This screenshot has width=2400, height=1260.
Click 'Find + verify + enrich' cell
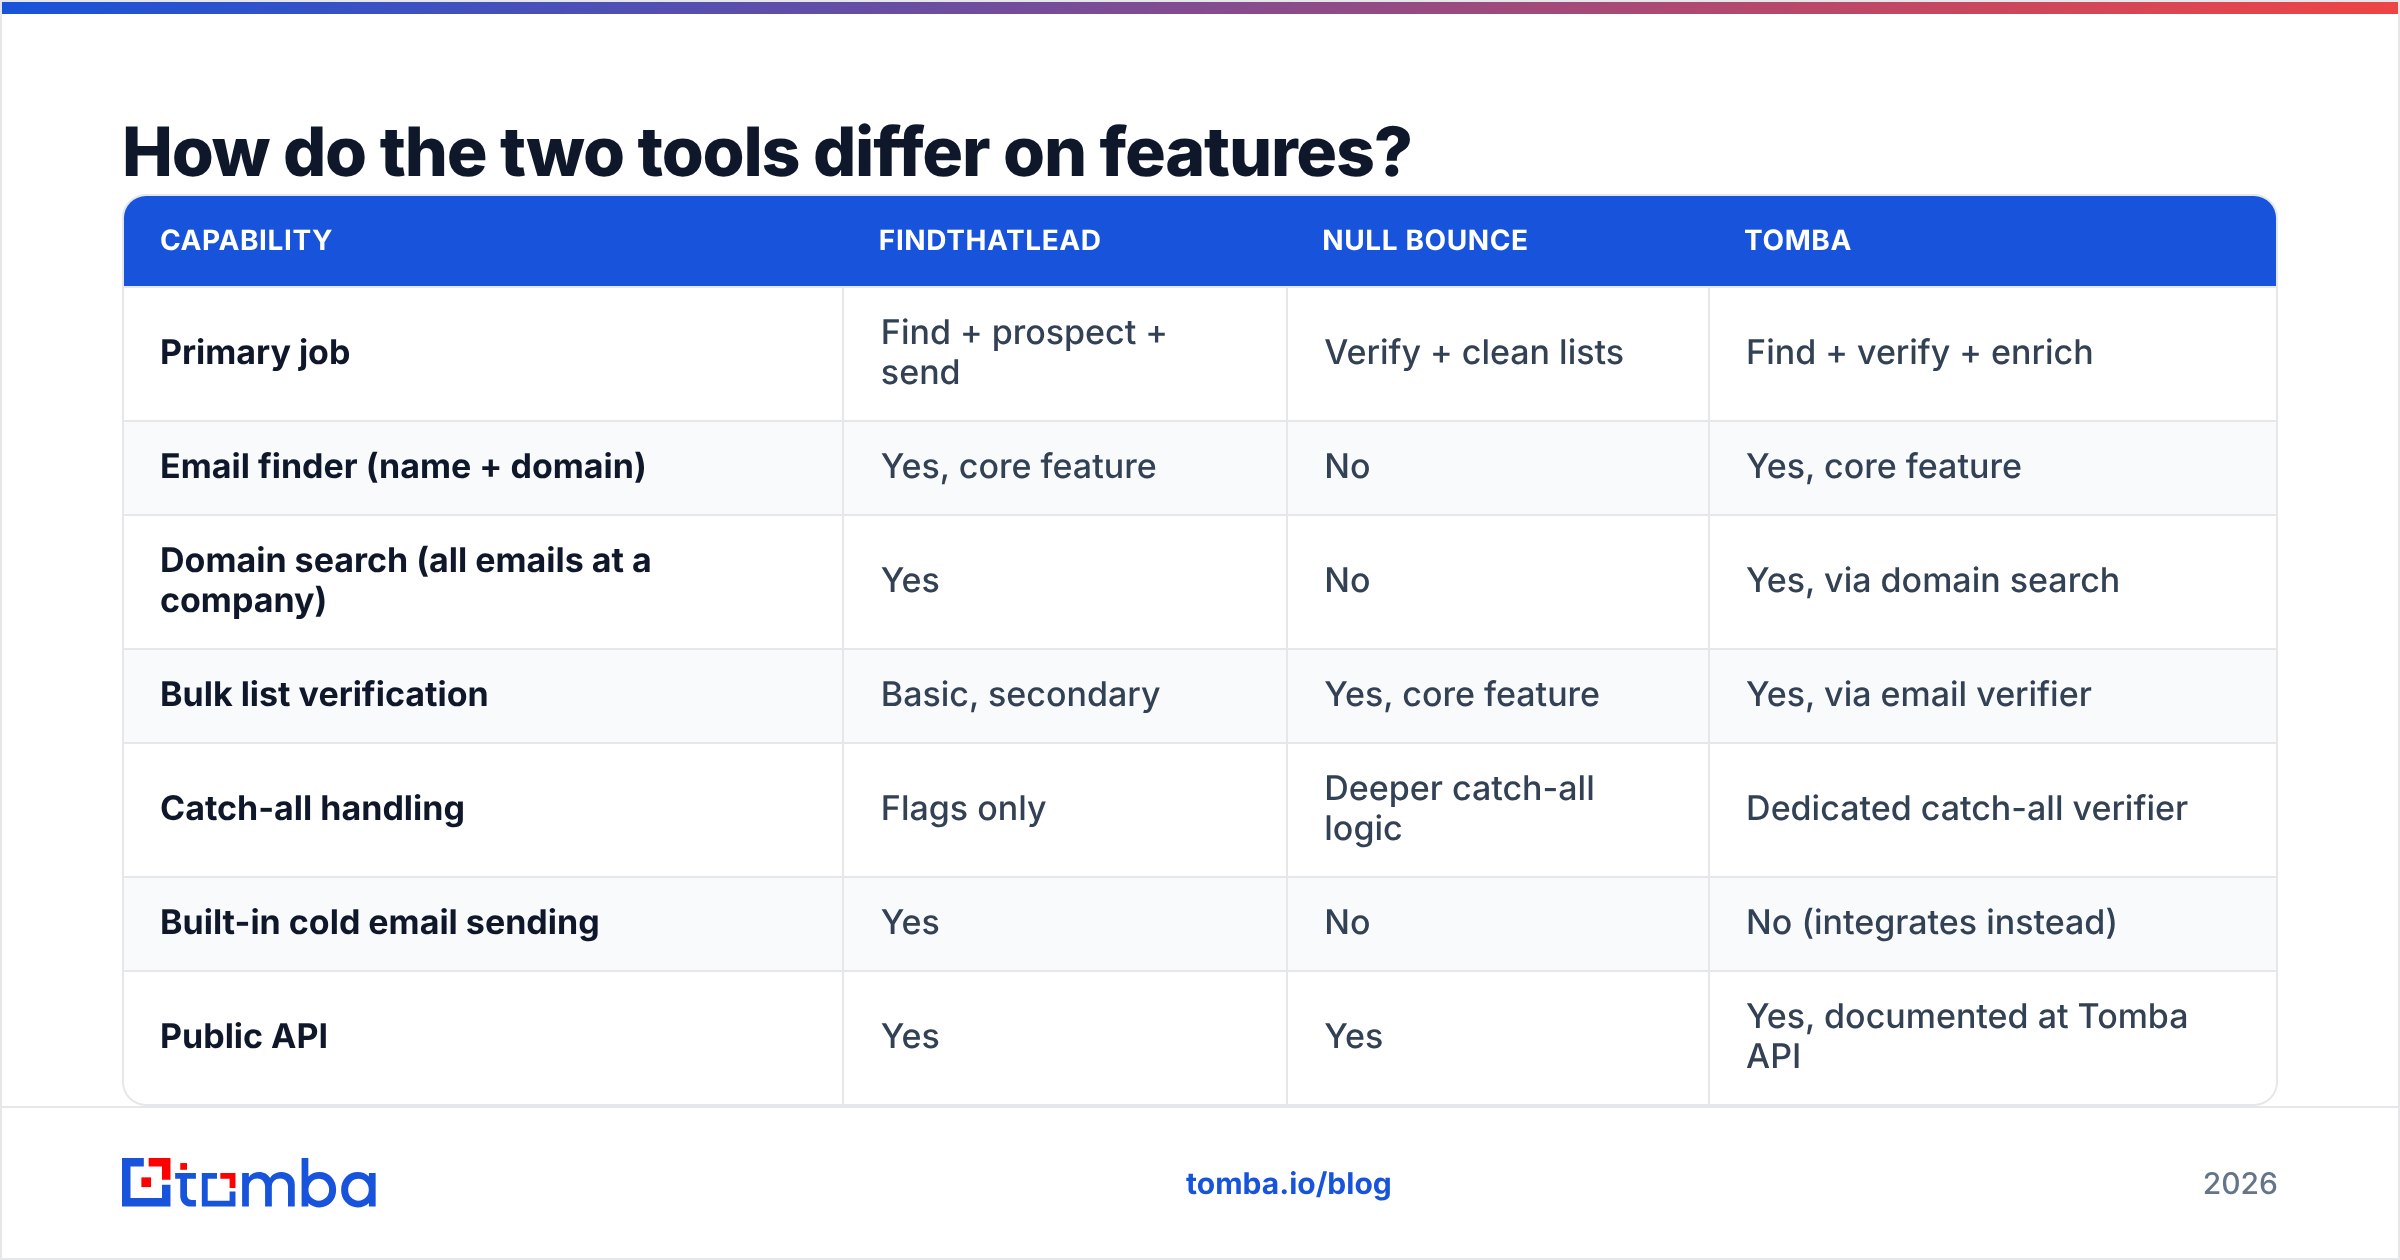(x=1919, y=352)
